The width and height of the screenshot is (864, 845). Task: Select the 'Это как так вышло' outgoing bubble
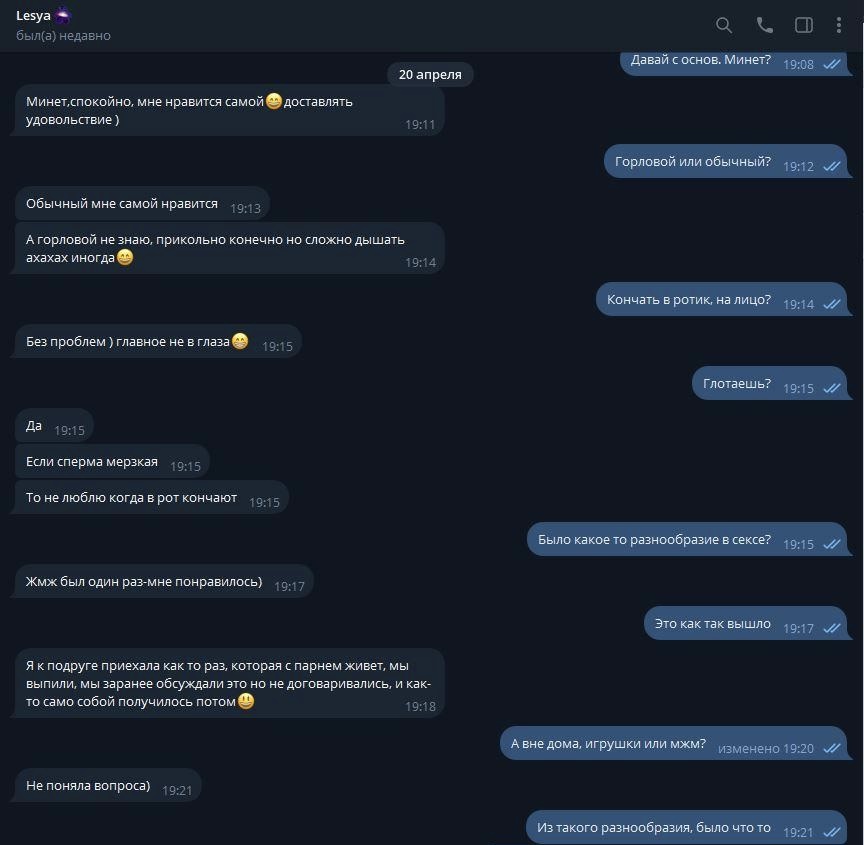pos(745,623)
